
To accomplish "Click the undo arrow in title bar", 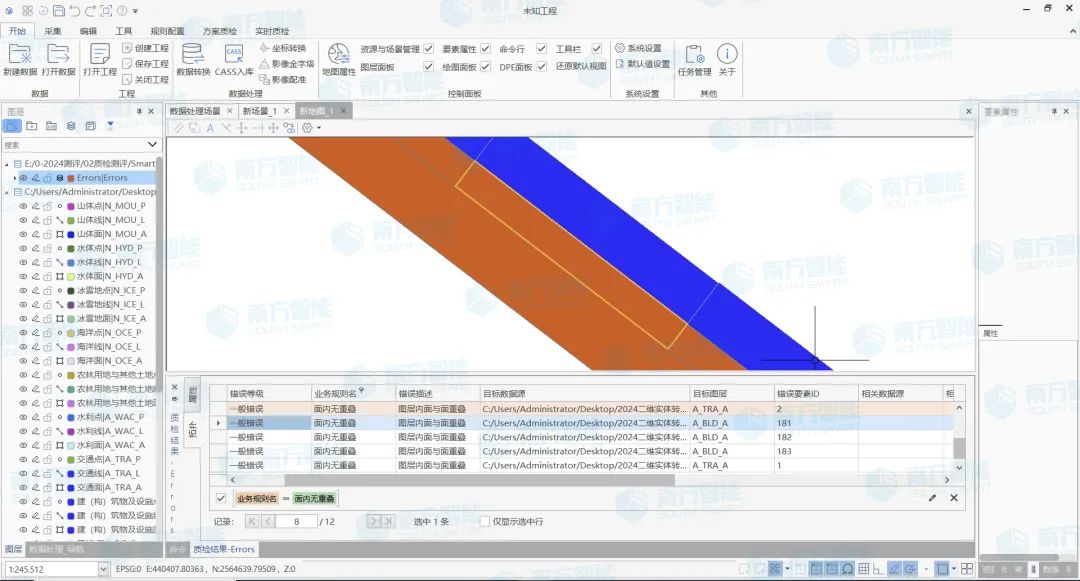I will click(x=74, y=10).
